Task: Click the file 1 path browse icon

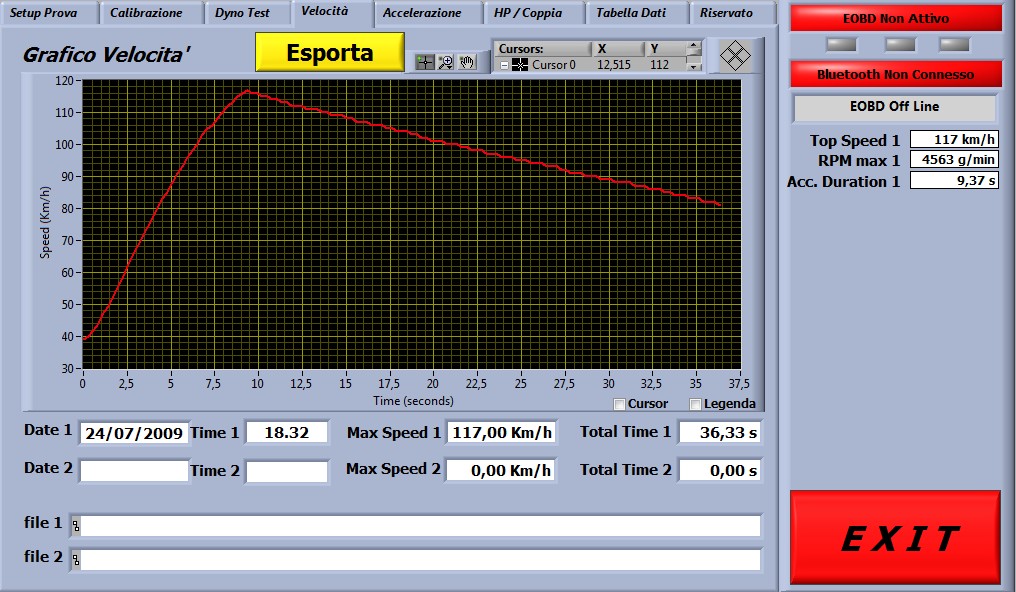Action: pos(76,526)
